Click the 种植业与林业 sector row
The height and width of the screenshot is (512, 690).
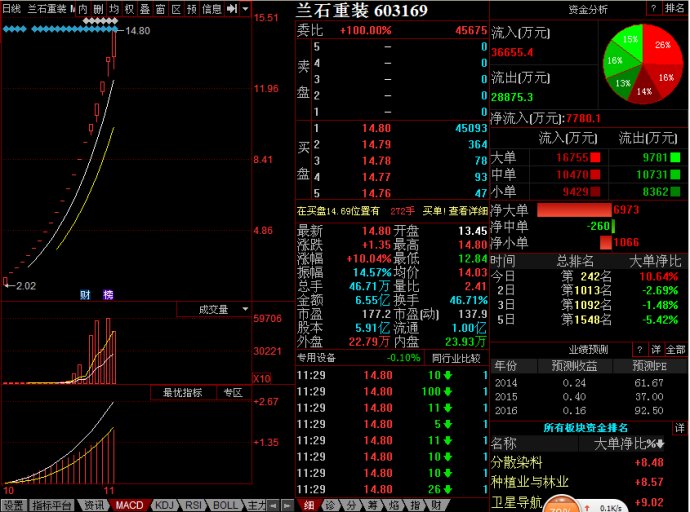(589, 482)
